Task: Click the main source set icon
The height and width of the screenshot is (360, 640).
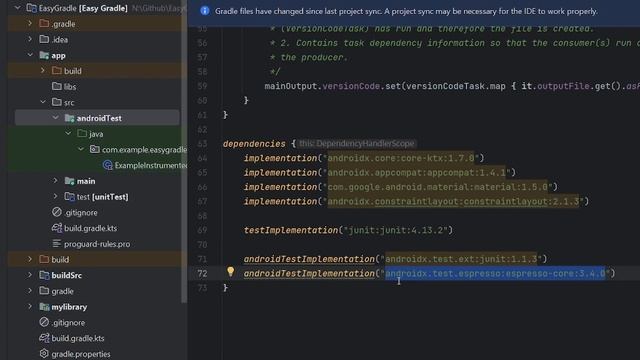Action: 69,180
